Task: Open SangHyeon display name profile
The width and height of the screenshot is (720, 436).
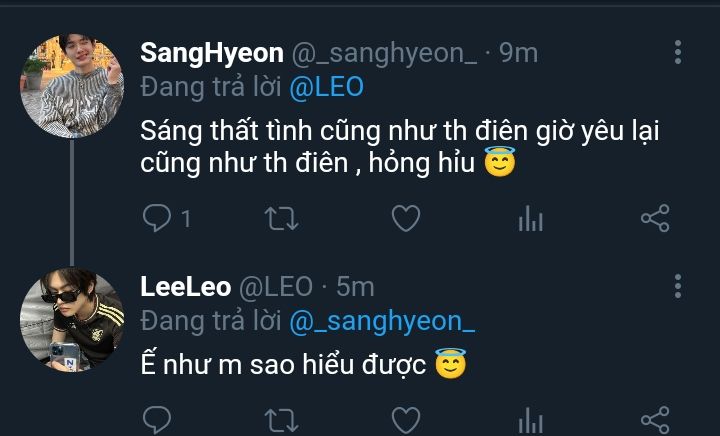Action: coord(212,53)
